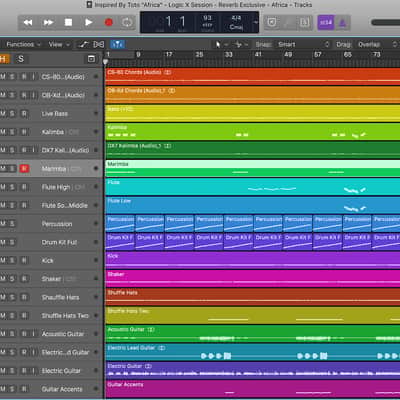Mute the Flute High track
Image resolution: width=400 pixels, height=400 pixels.
click(3, 187)
